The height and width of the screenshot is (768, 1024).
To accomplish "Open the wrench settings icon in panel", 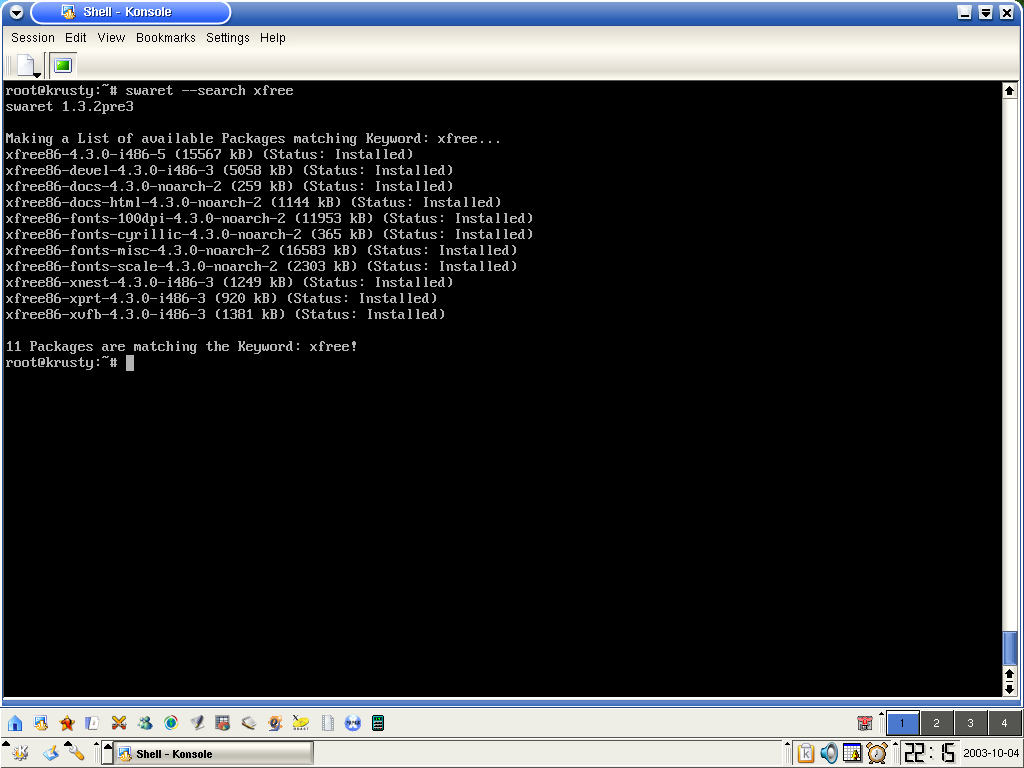I will click(x=76, y=754).
